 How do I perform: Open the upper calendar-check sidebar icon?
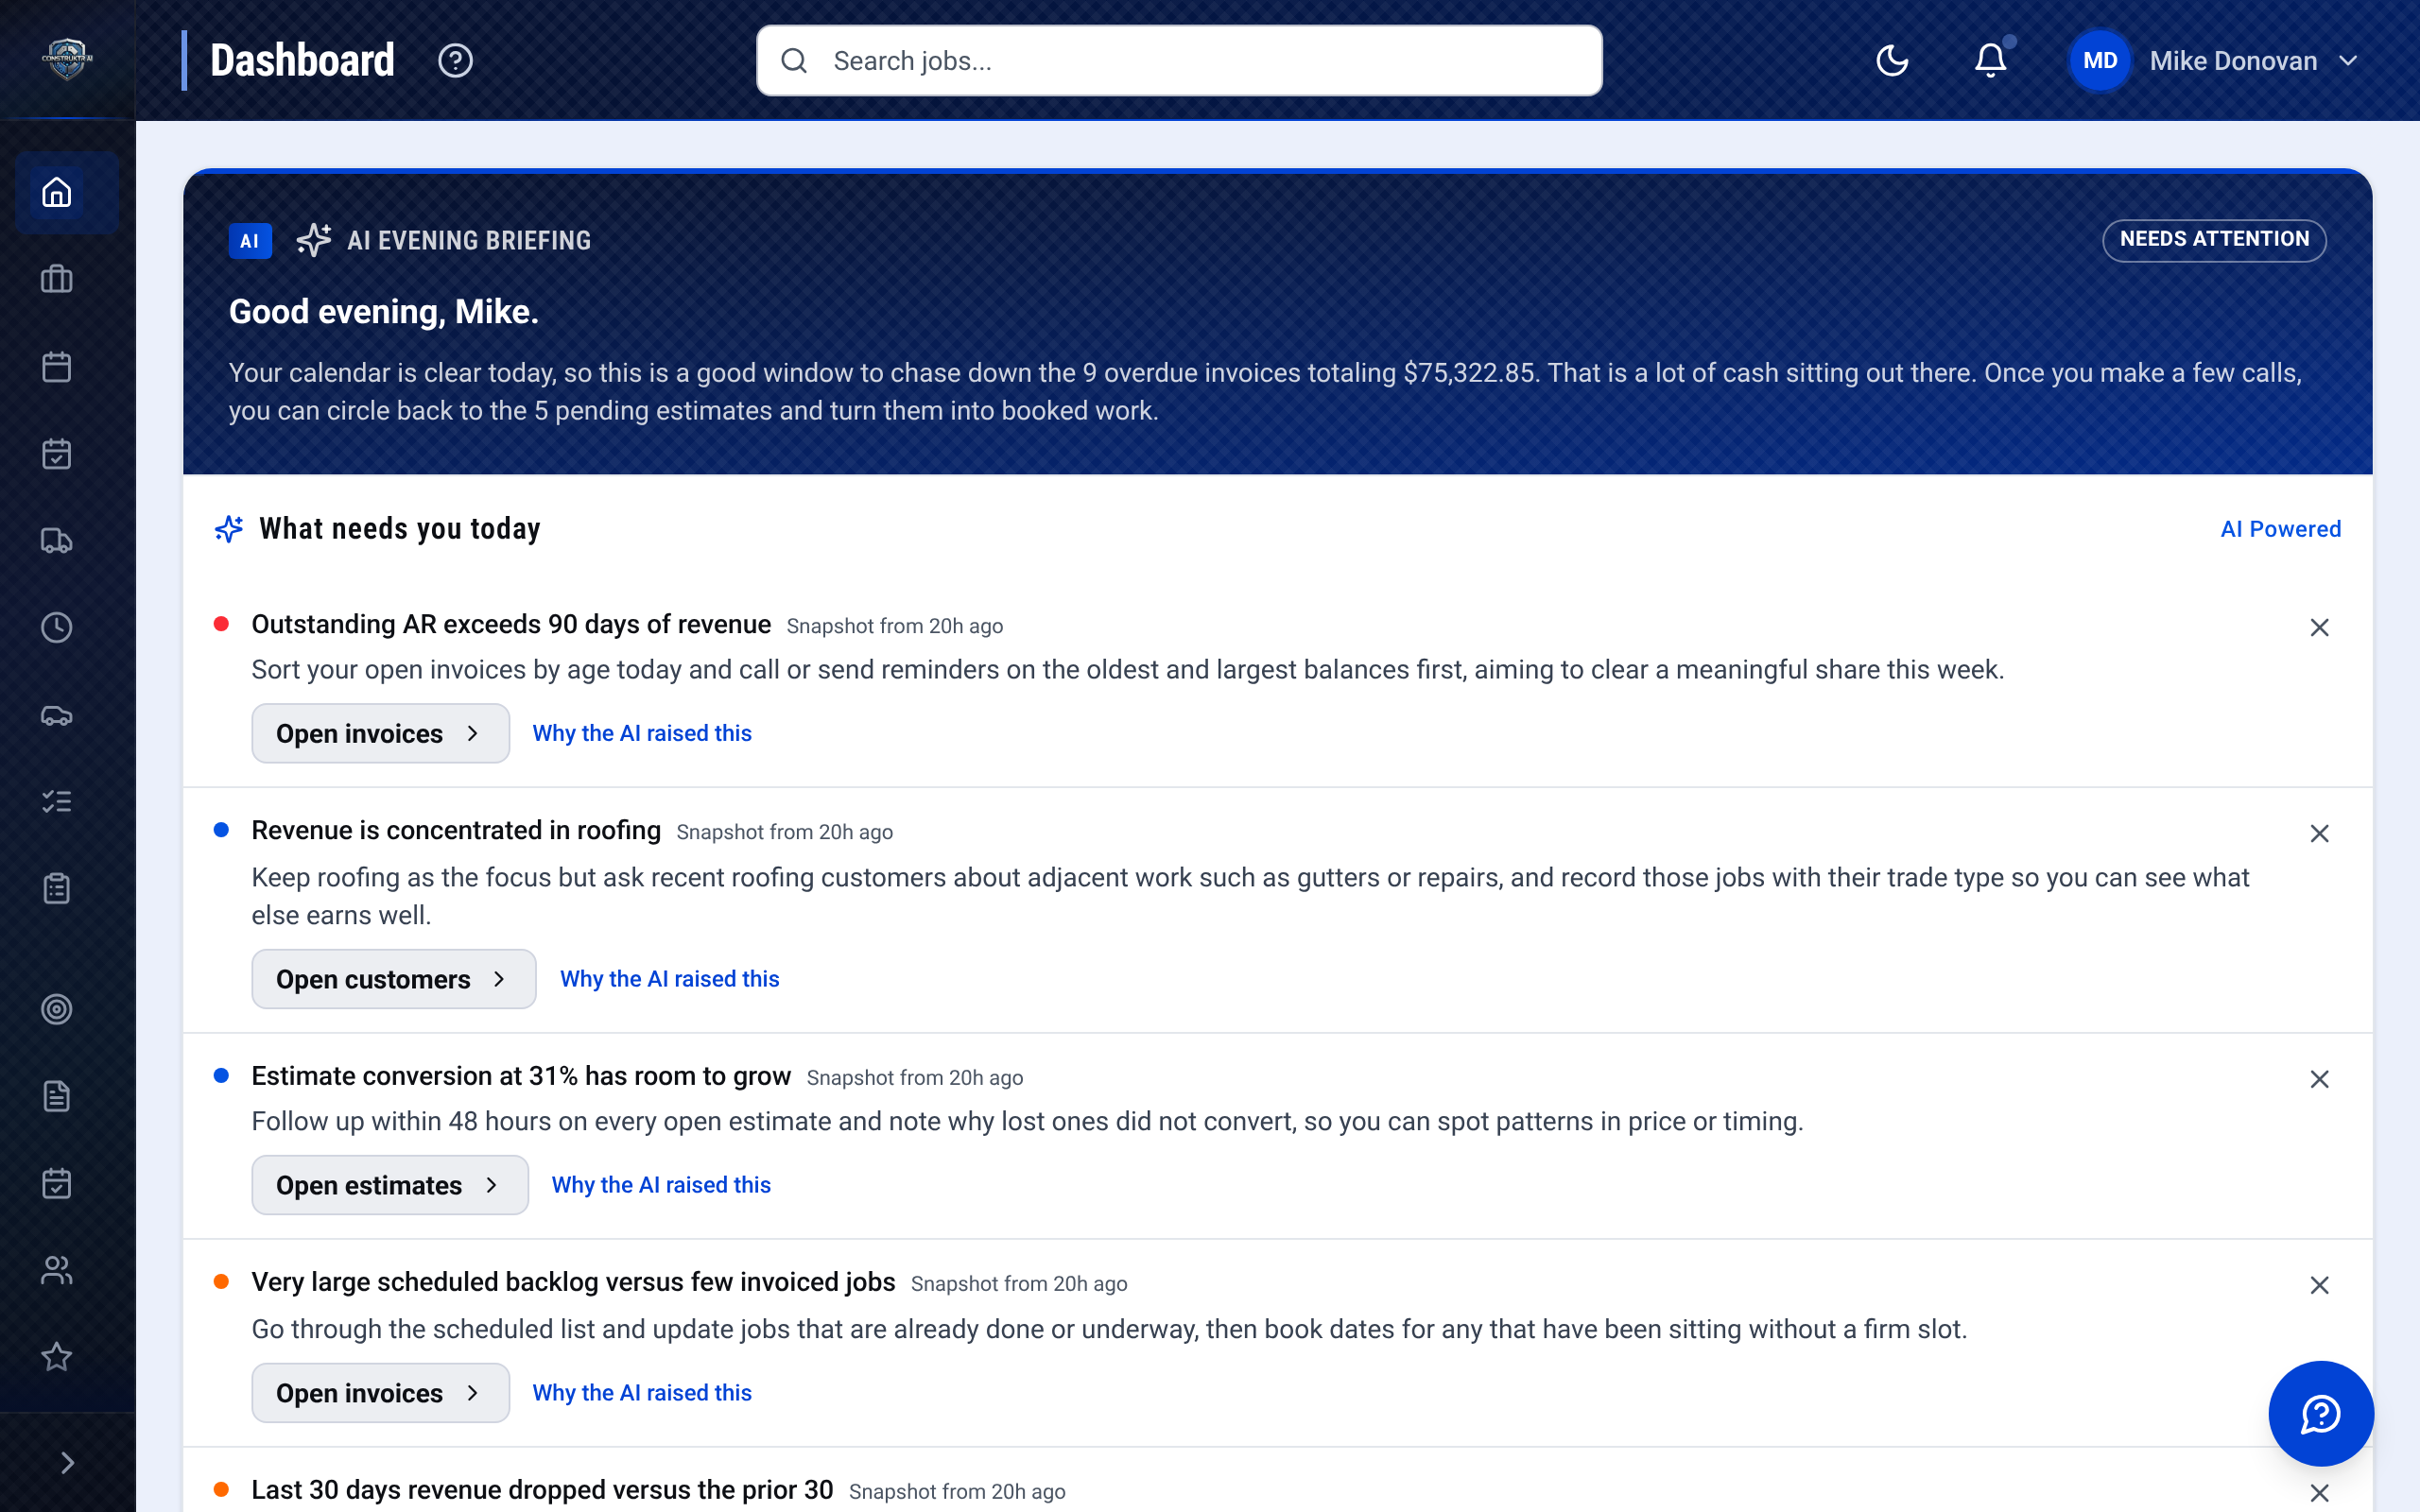57,454
